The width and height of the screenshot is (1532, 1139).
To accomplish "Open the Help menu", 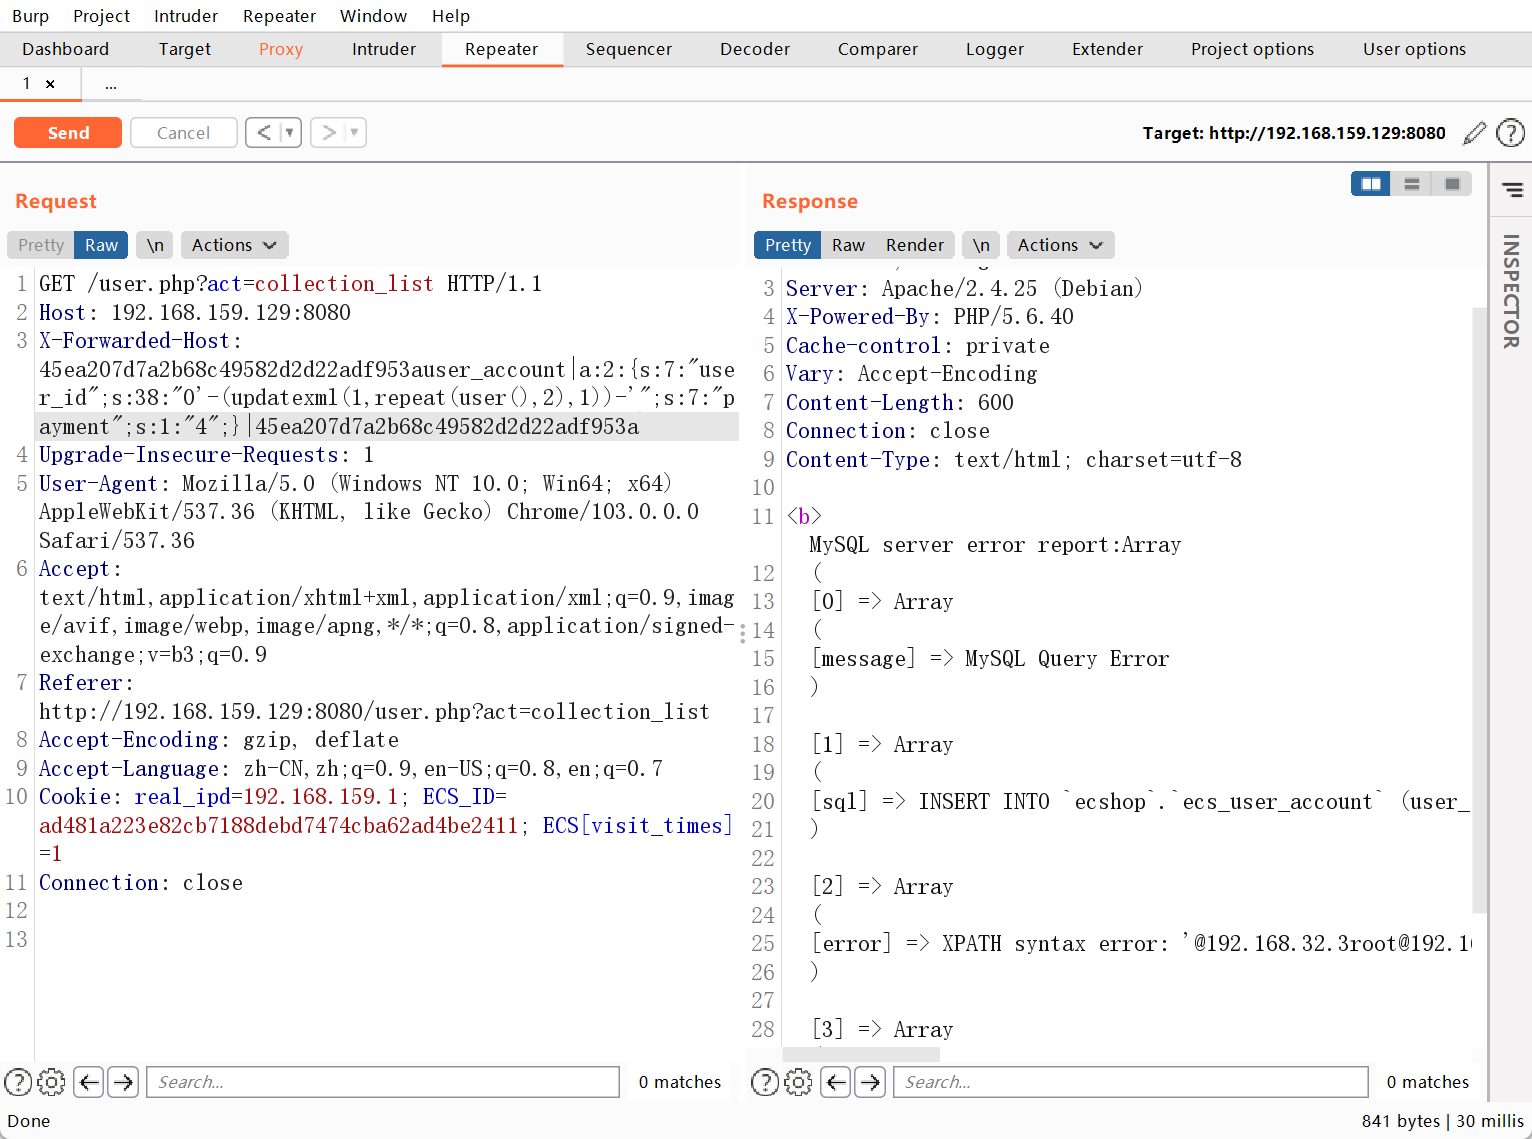I will point(451,16).
